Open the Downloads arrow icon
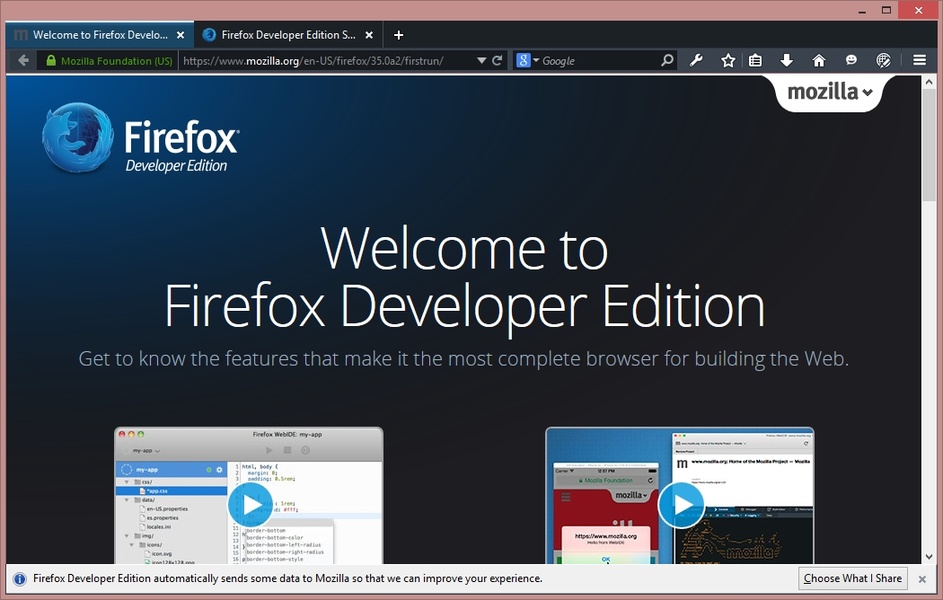This screenshot has width=943, height=600. [787, 60]
